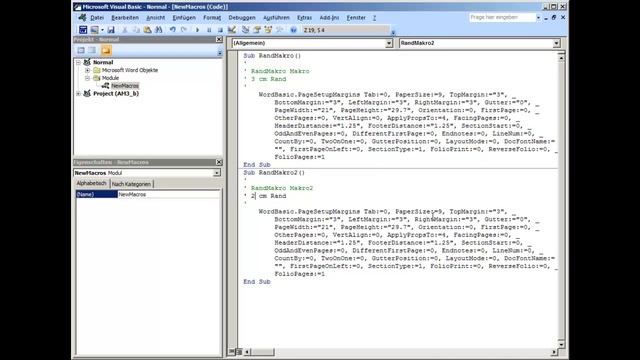This screenshot has height=360, width=640.
Task: Open the Frage hier eingeben dropdown arrow
Action: [538, 18]
